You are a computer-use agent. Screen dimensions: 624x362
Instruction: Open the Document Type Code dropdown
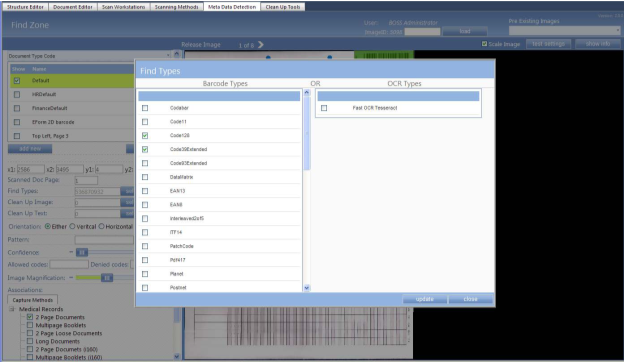90,56
